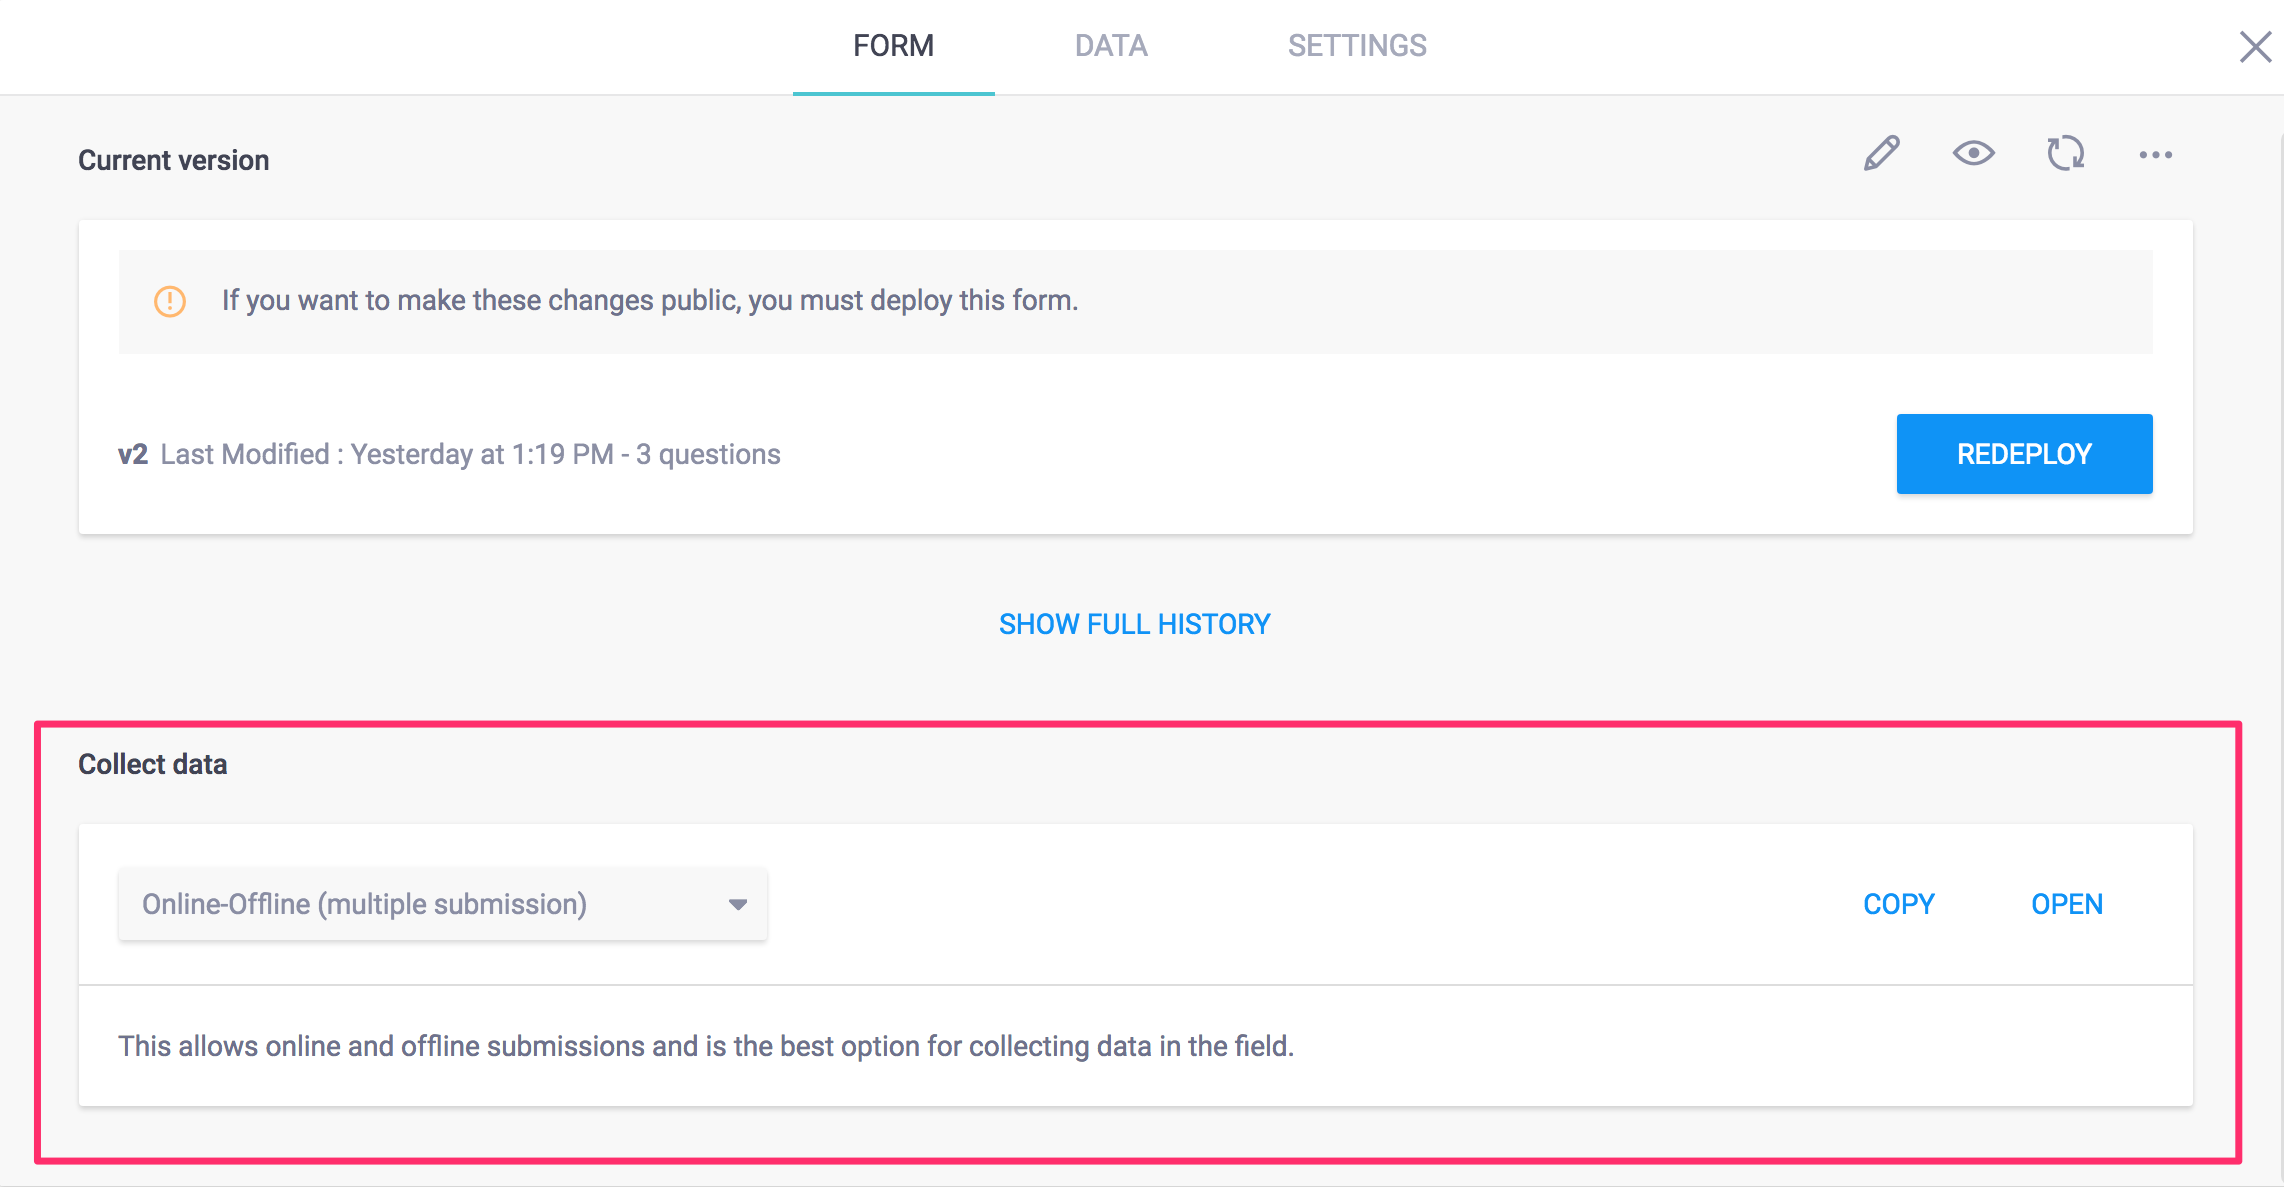Open the SETTINGS tab
Screen dimensions: 2284x1187
(x=1356, y=46)
